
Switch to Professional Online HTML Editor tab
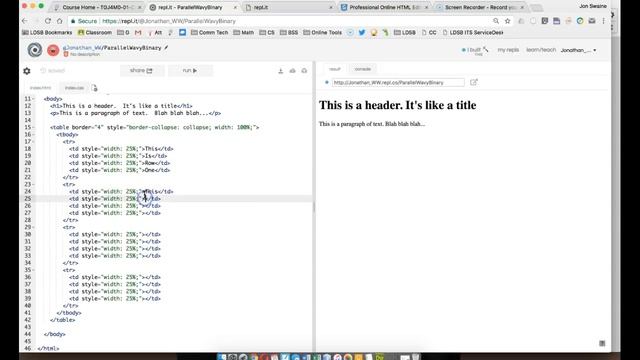(384, 7)
